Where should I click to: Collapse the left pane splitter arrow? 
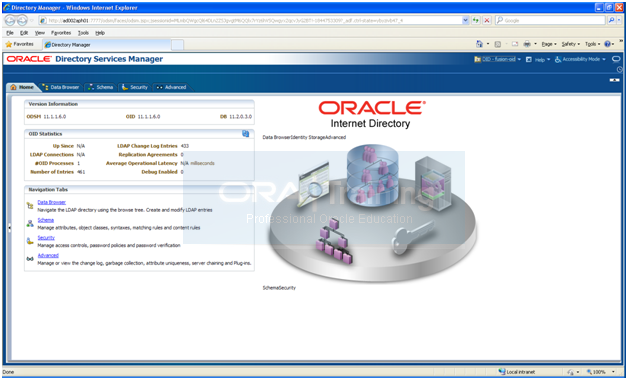[x=9, y=227]
